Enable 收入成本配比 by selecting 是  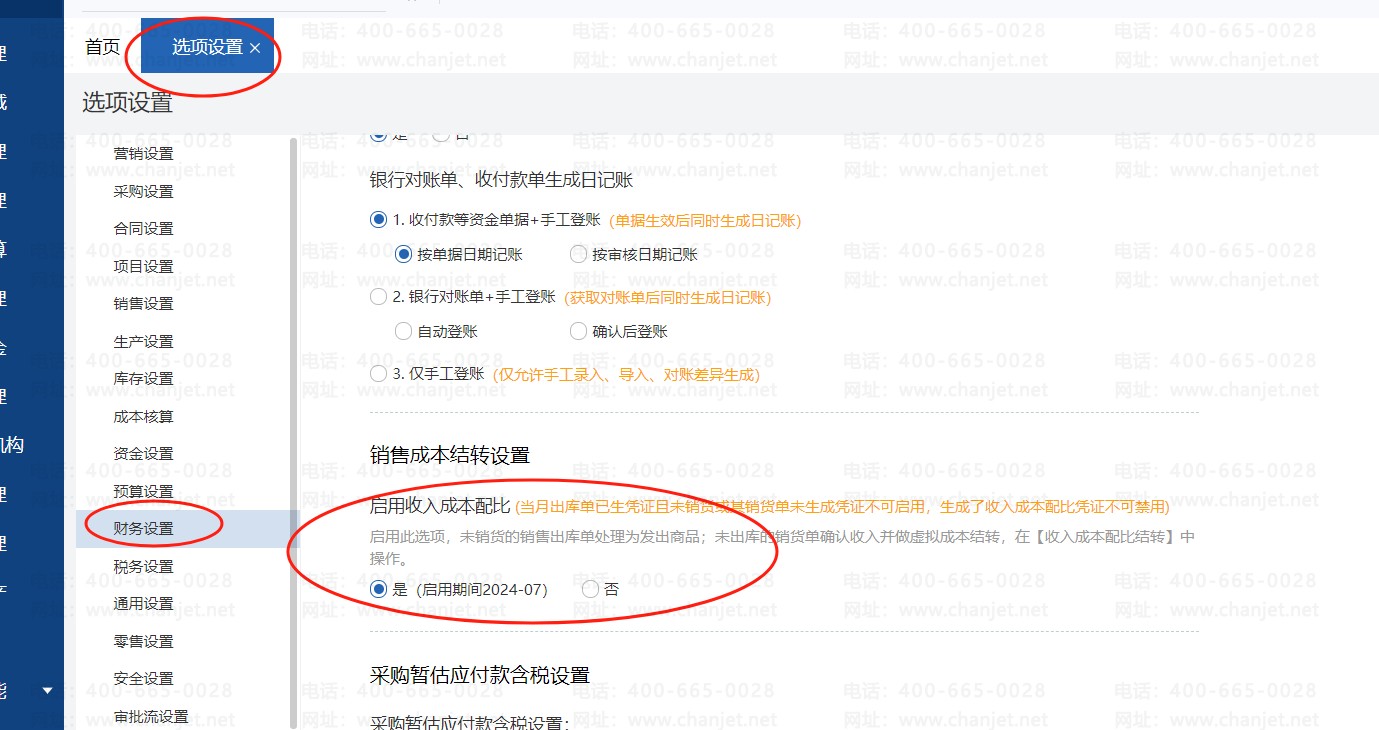pos(378,589)
